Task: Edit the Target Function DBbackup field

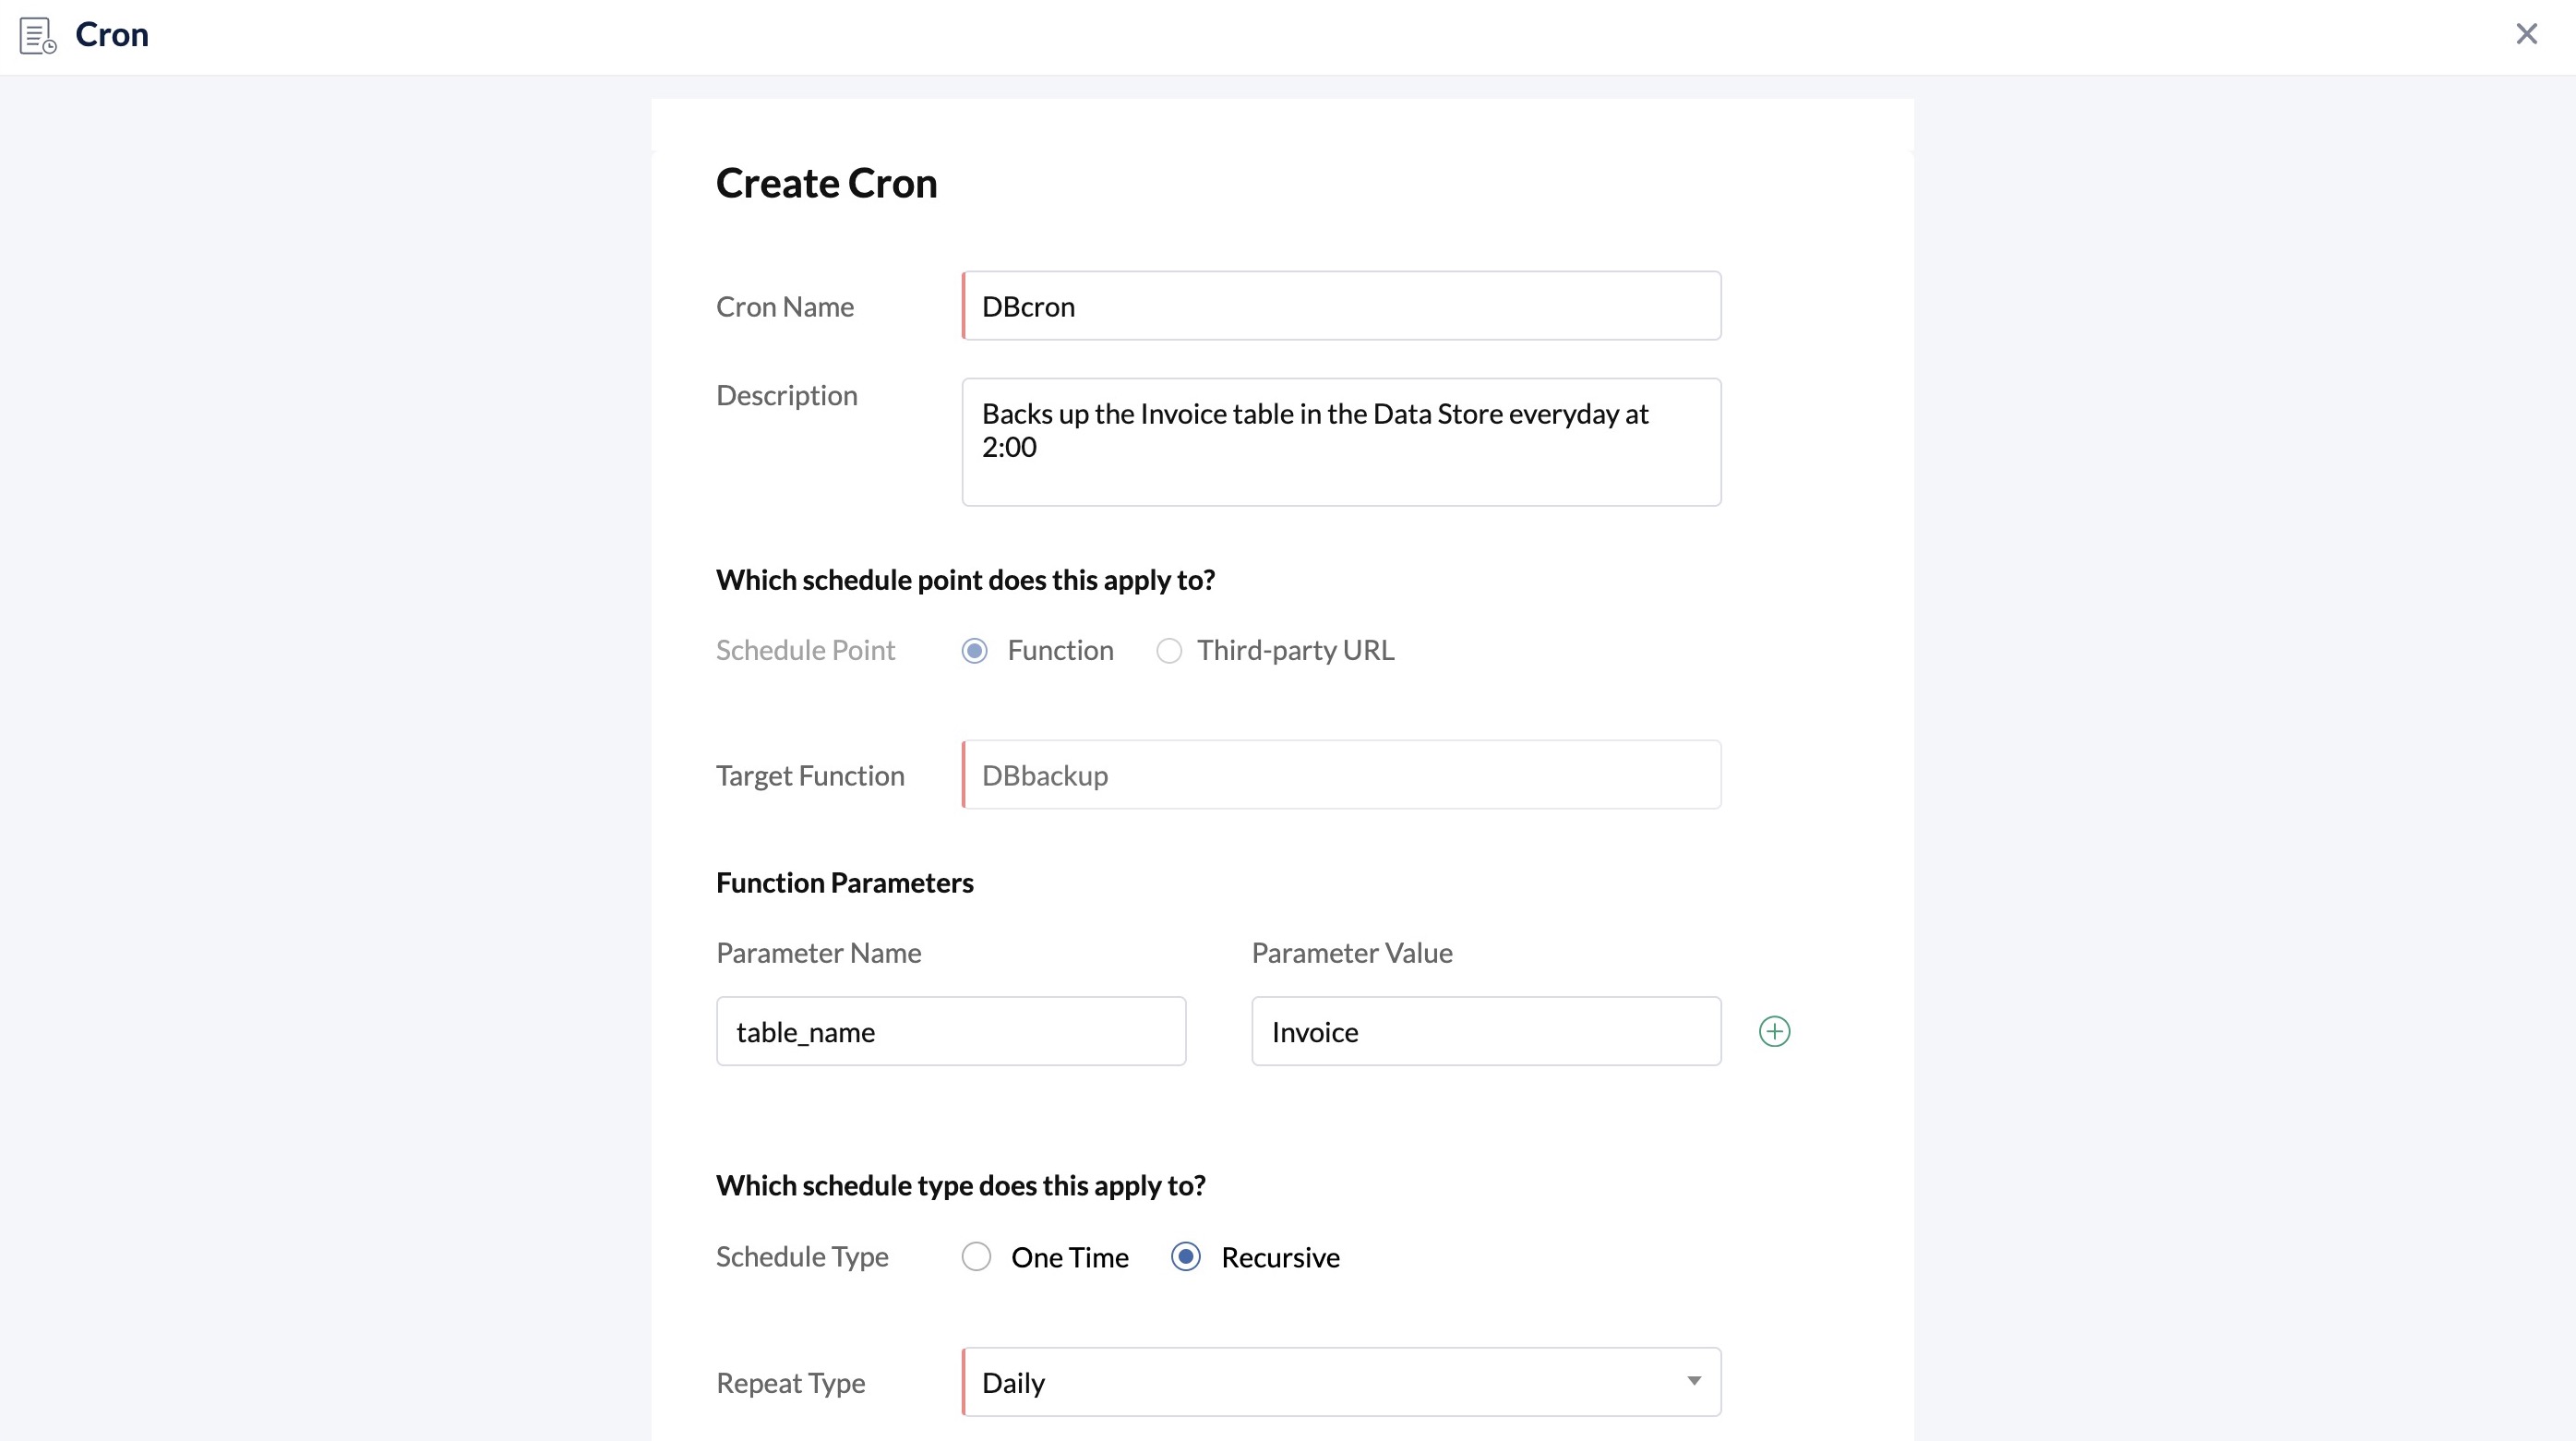Action: (x=1343, y=774)
